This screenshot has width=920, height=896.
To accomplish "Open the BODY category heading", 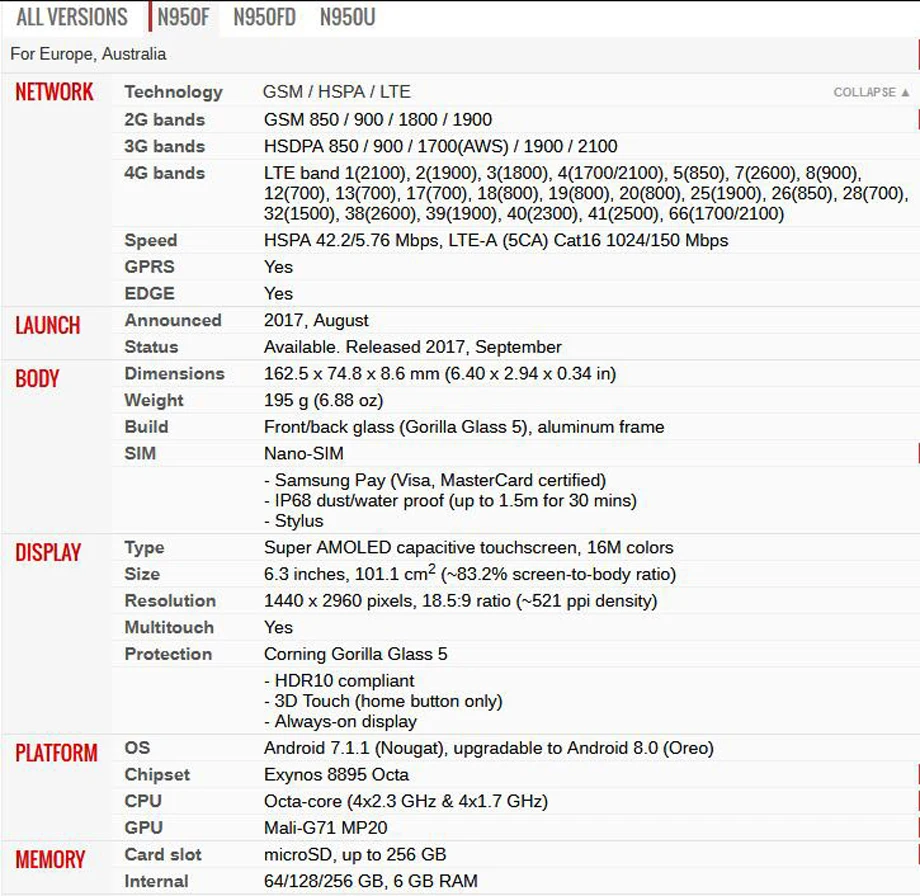I will pos(37,379).
